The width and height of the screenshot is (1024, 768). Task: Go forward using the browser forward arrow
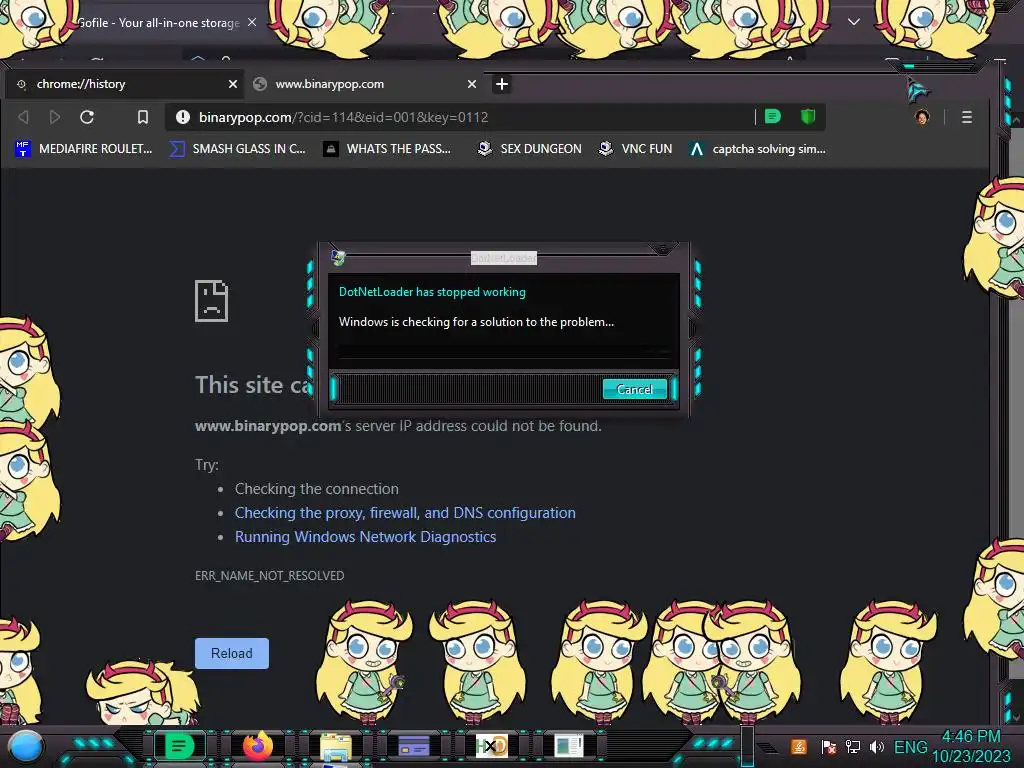[55, 117]
